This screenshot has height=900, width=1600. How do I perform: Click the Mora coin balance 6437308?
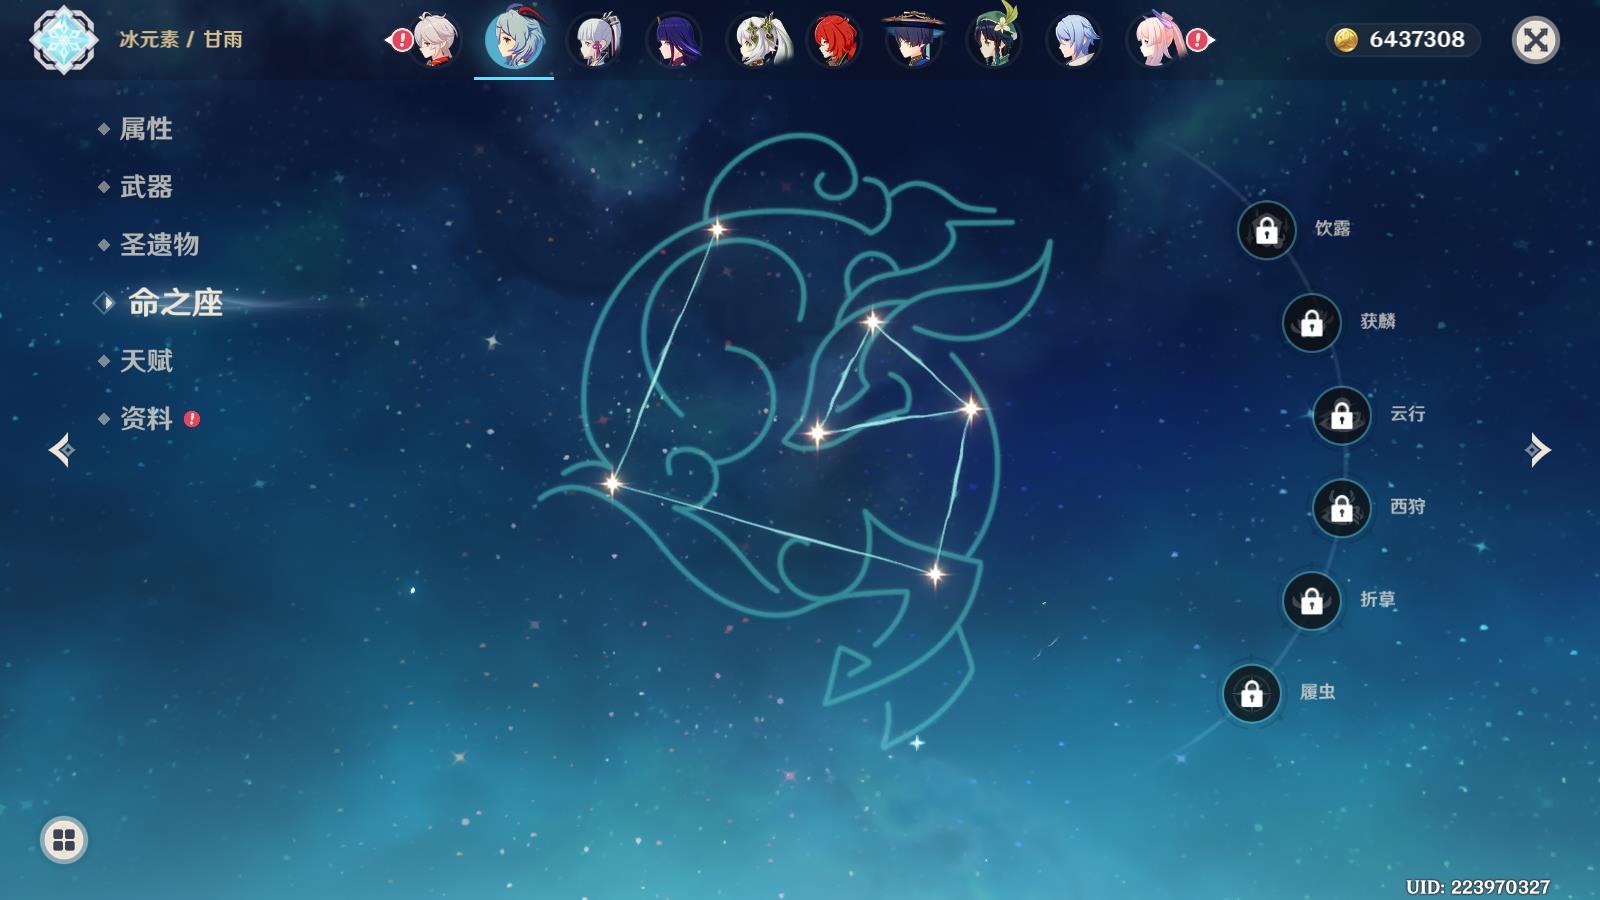[x=1403, y=40]
